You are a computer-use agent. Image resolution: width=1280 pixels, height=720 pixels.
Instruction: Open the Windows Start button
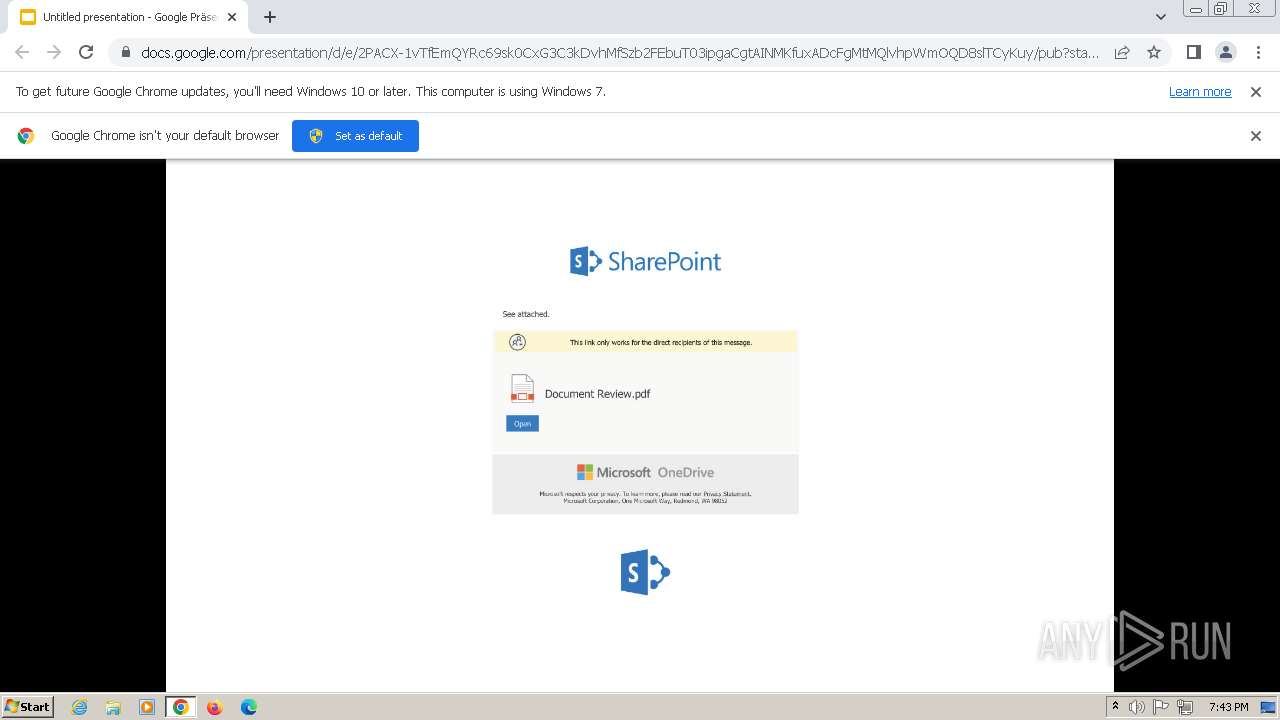click(x=27, y=706)
